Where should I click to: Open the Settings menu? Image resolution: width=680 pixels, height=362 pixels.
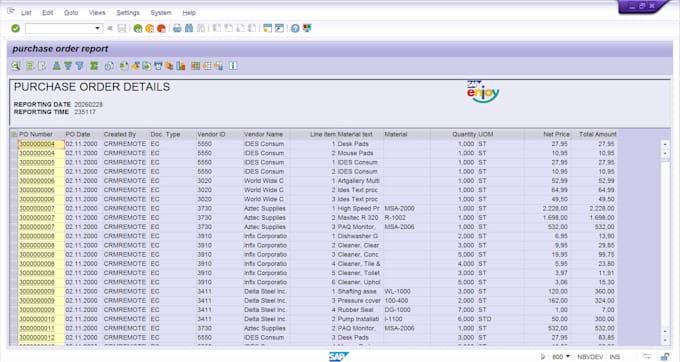(128, 13)
